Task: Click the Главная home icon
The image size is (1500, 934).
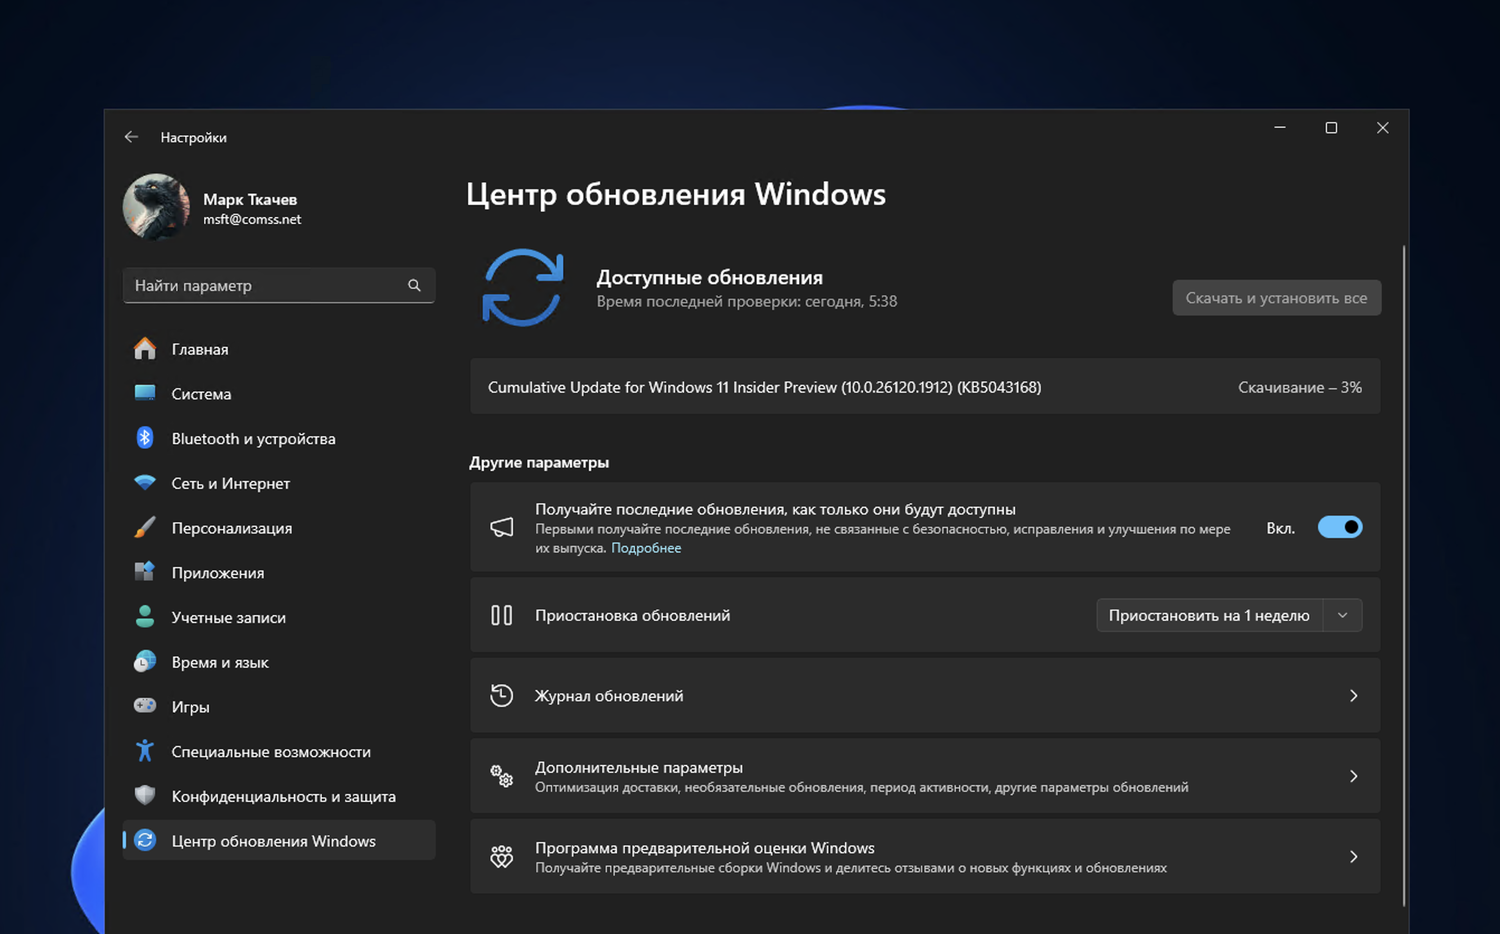Action: tap(145, 349)
